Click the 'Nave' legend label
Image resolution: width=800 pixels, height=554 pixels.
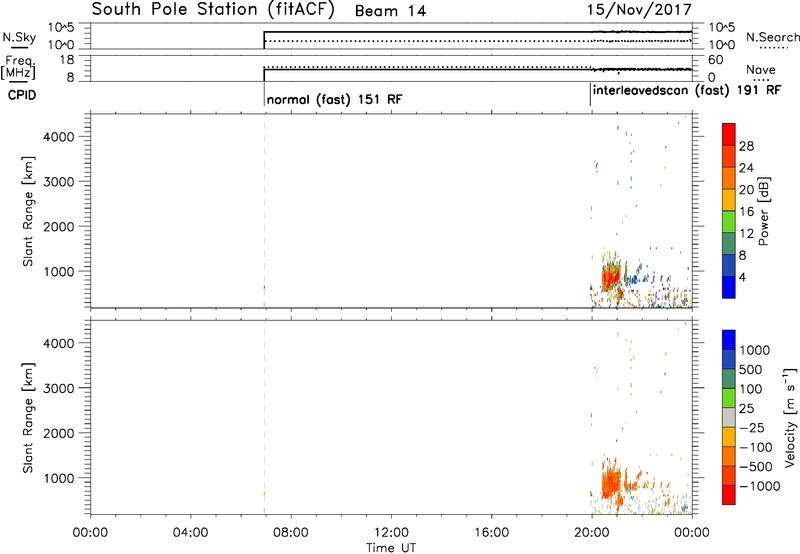(x=760, y=69)
